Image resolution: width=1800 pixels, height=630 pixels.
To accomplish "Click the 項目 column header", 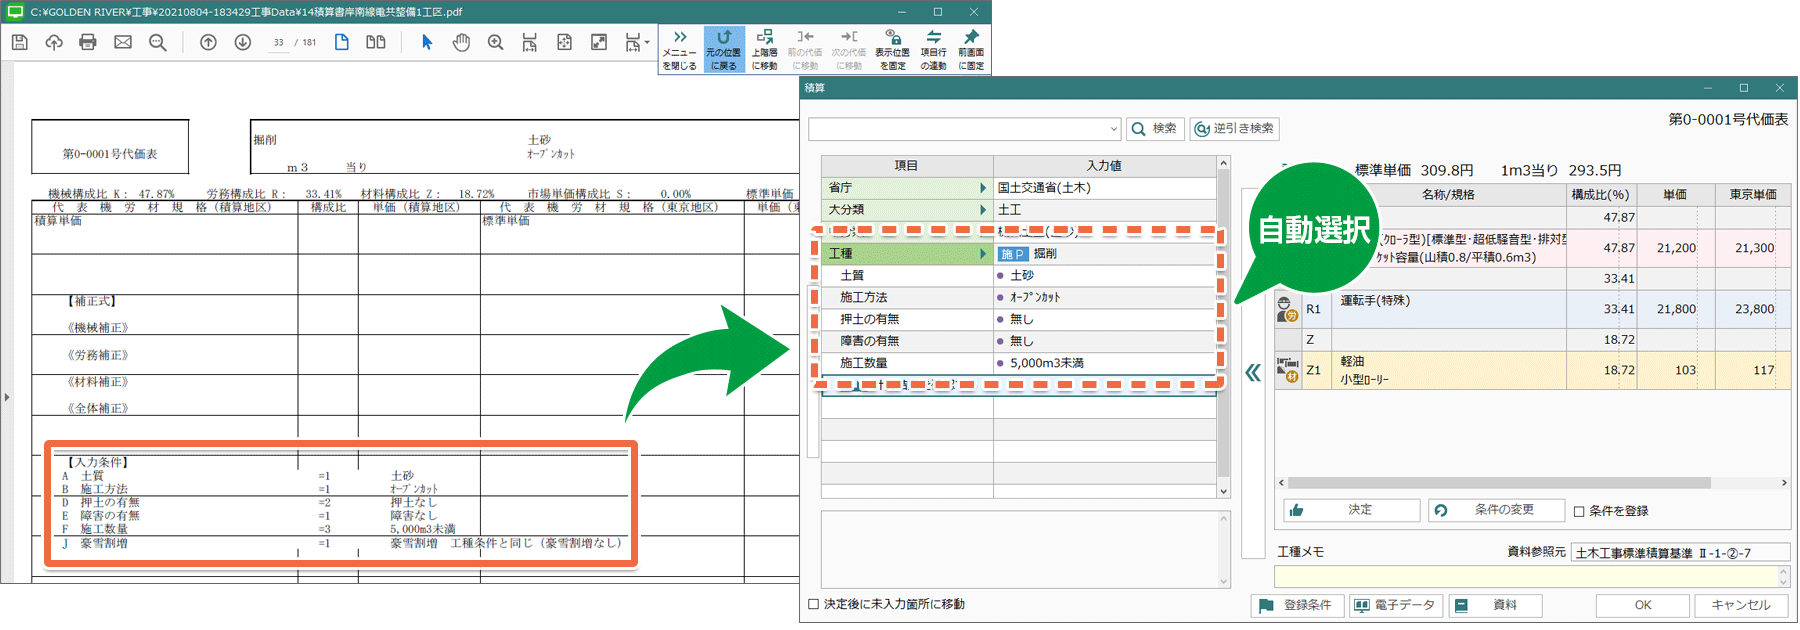I will (x=906, y=166).
